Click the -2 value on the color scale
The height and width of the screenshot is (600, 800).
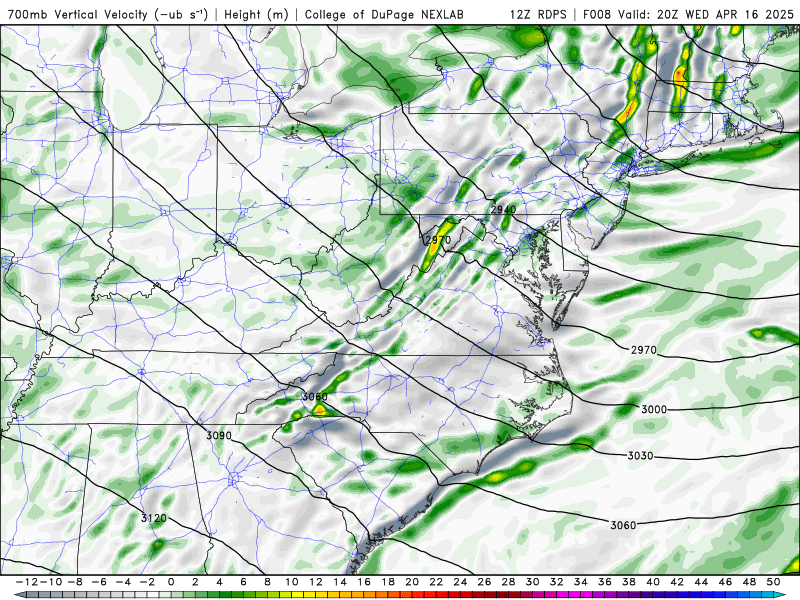[147, 582]
